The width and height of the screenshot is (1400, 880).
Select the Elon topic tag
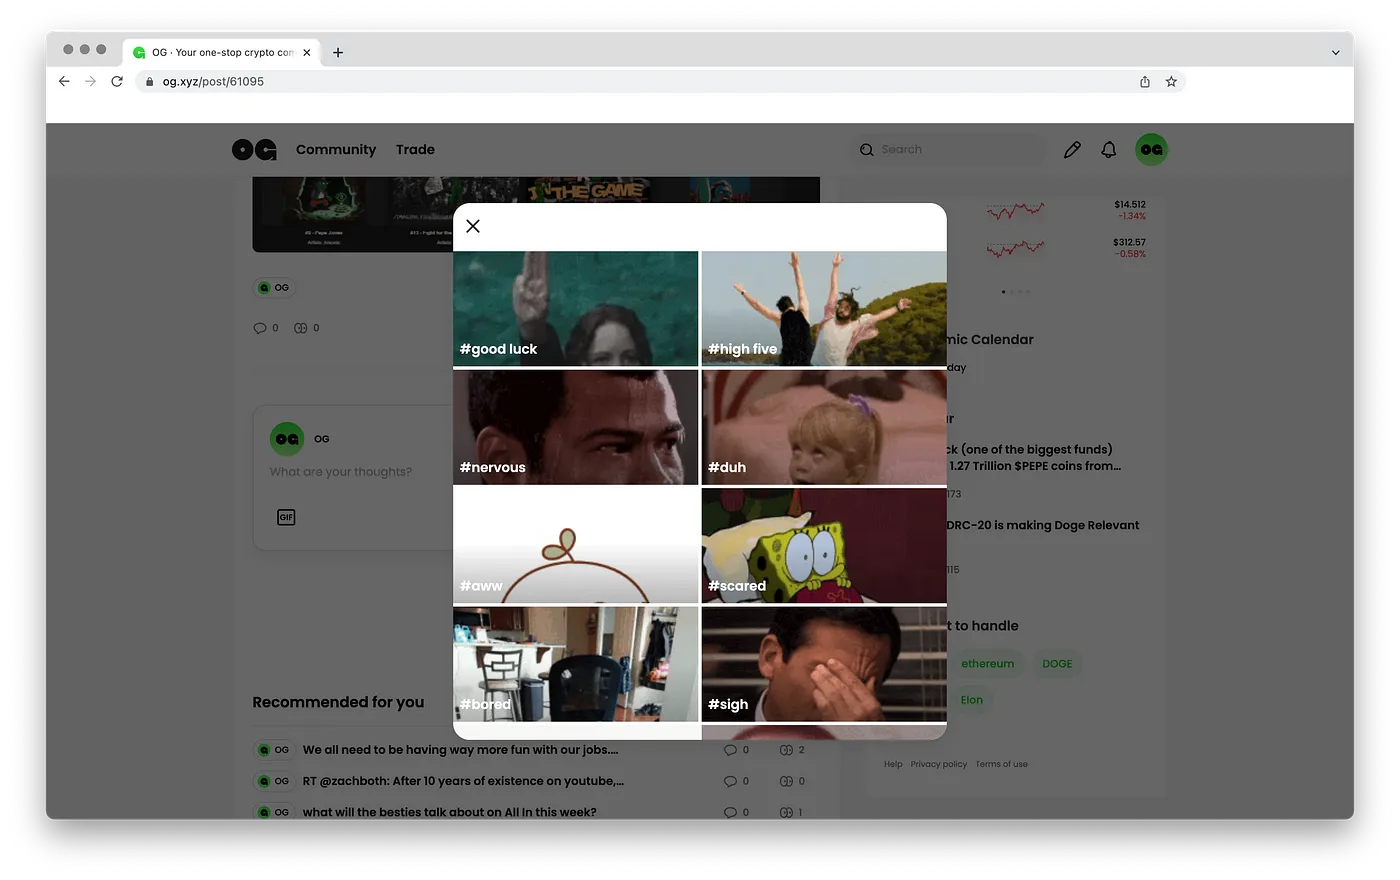(x=971, y=700)
